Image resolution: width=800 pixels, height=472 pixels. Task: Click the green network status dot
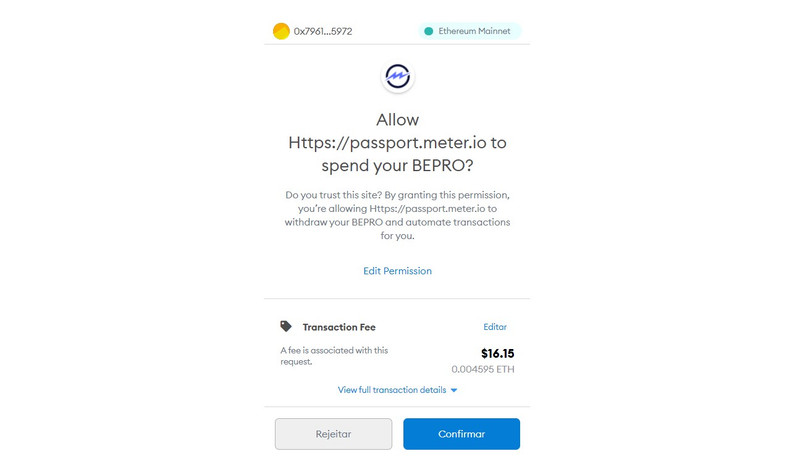pyautogui.click(x=429, y=31)
